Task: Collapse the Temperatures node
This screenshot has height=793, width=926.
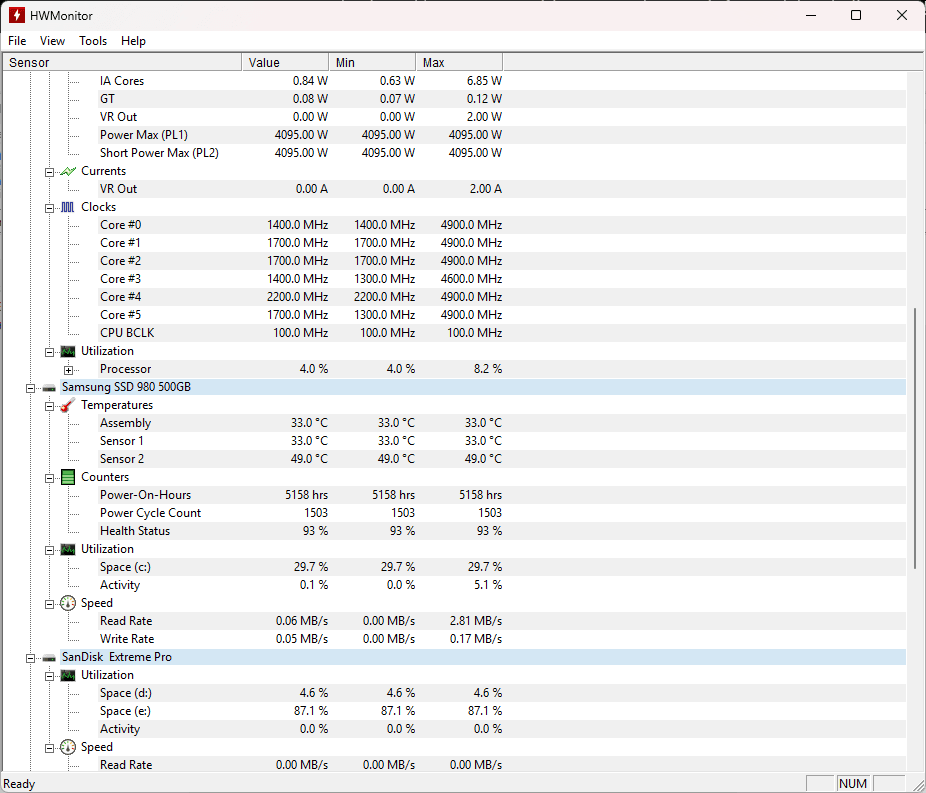Action: point(50,406)
